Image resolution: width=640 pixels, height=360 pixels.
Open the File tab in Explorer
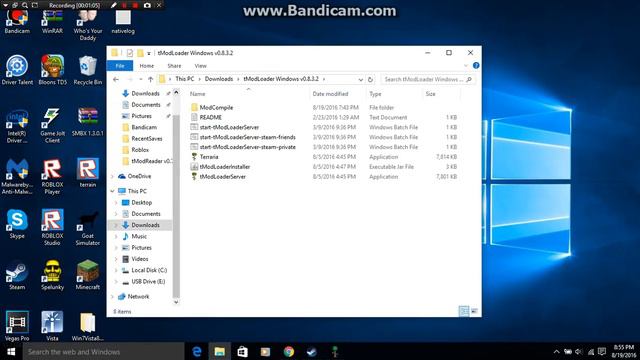click(120, 66)
